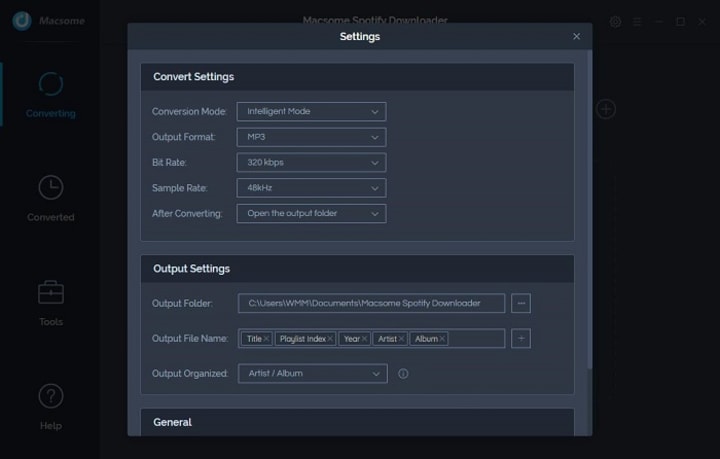
Task: Click the Output Folder path field
Action: pos(371,303)
